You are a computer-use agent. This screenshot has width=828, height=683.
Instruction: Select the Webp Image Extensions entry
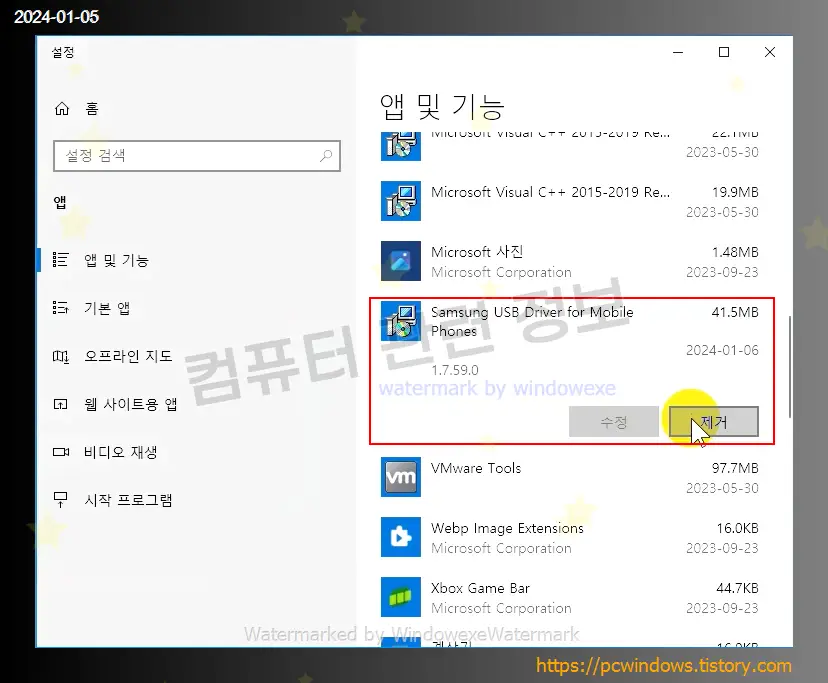click(x=569, y=537)
